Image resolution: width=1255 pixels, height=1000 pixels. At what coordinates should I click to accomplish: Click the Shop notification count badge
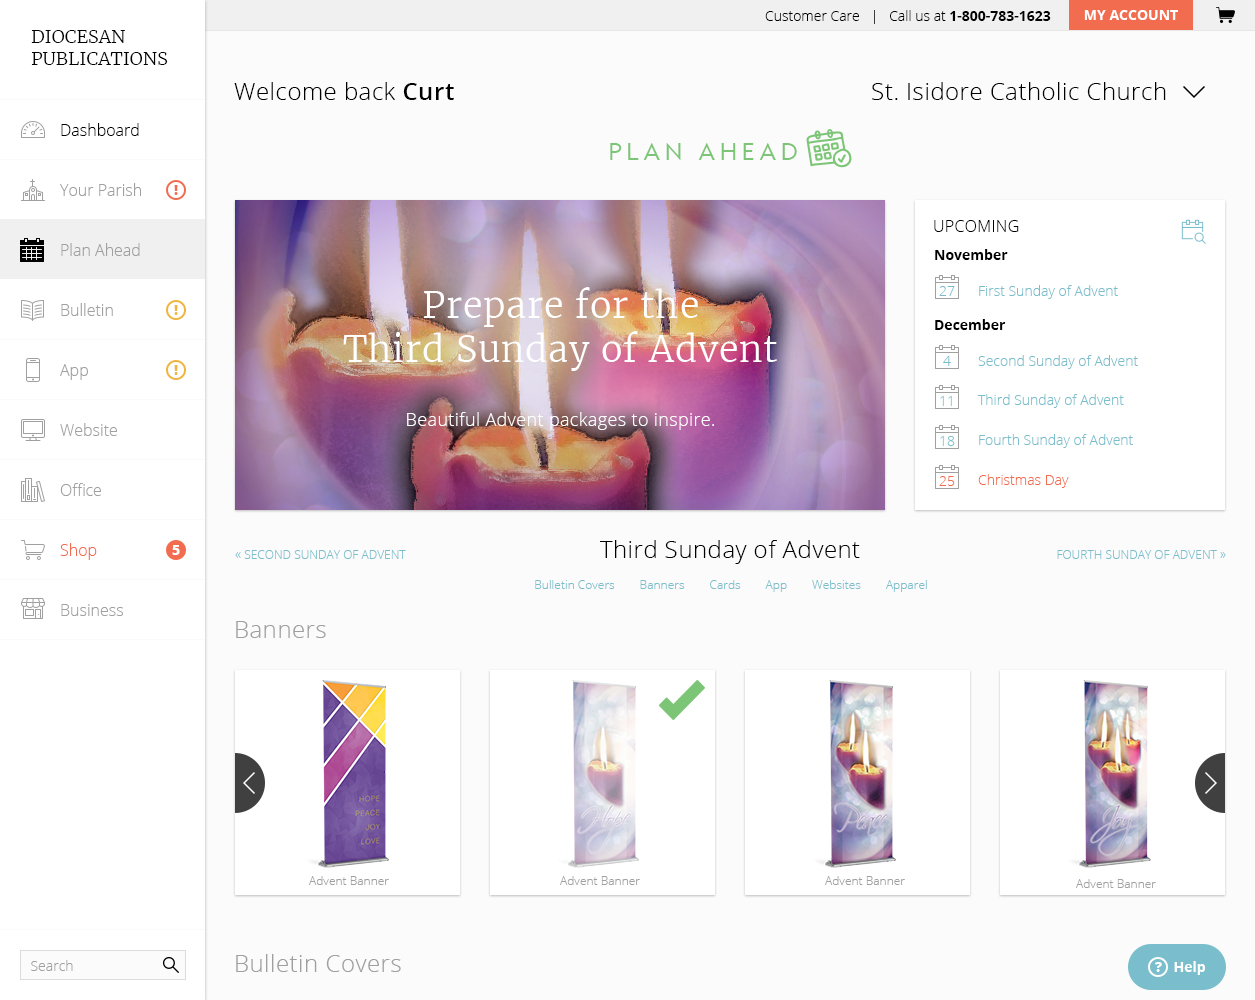176,550
